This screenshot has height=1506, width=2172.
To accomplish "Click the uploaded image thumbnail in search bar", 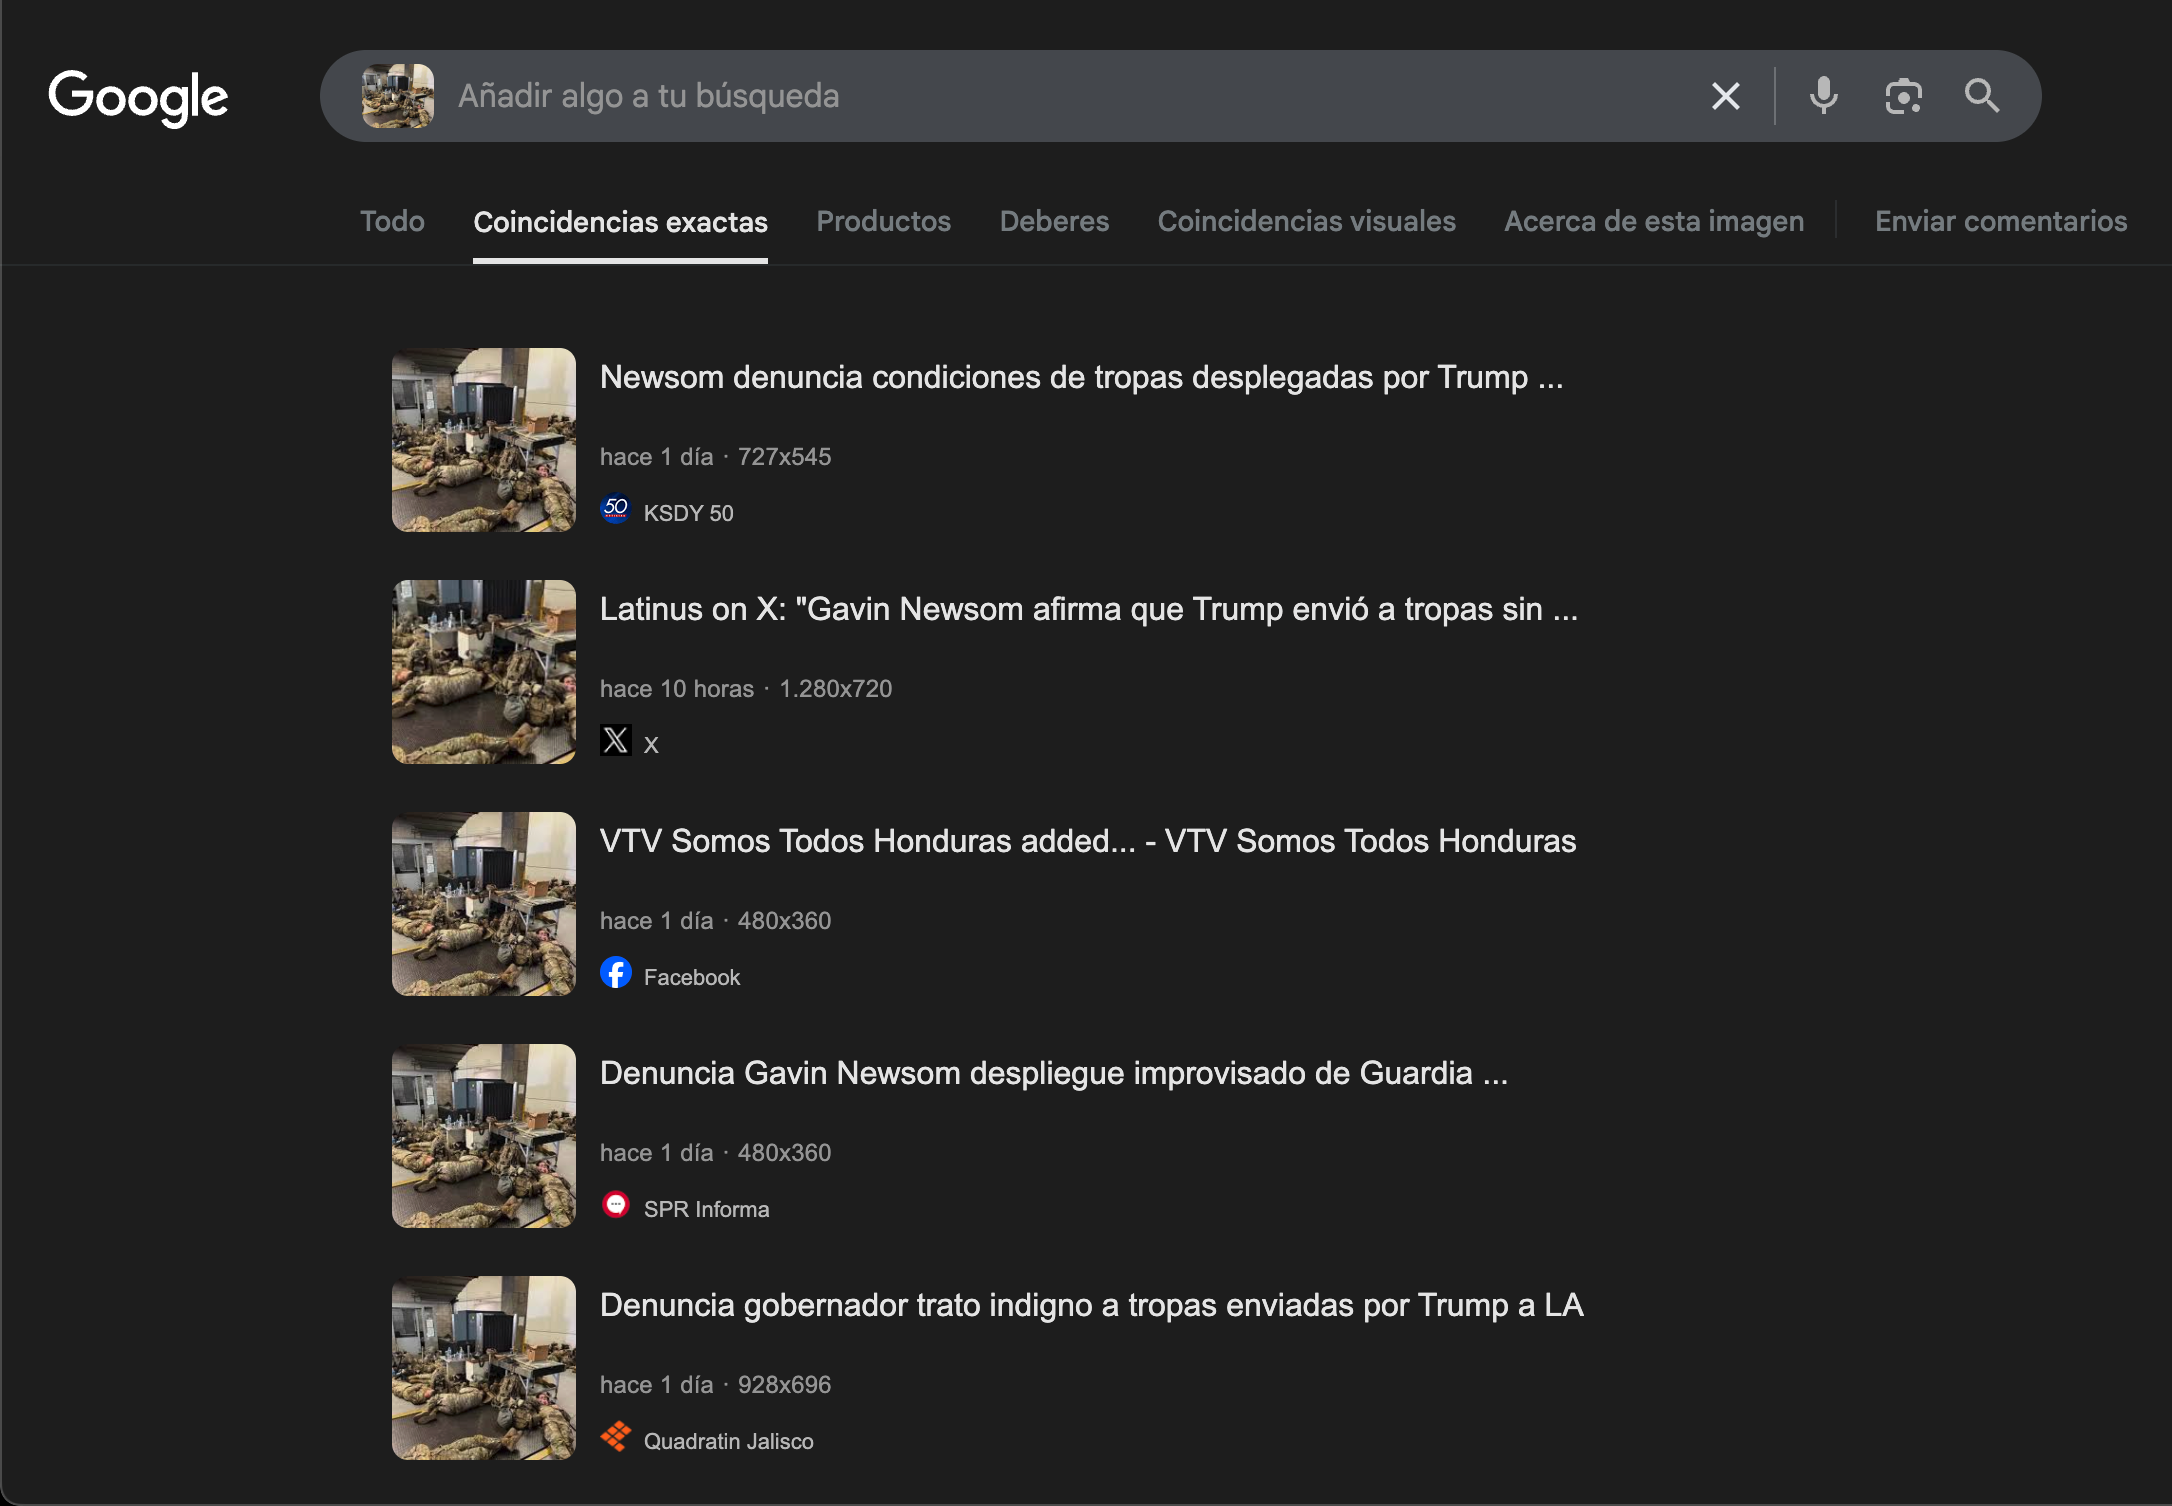I will point(398,96).
